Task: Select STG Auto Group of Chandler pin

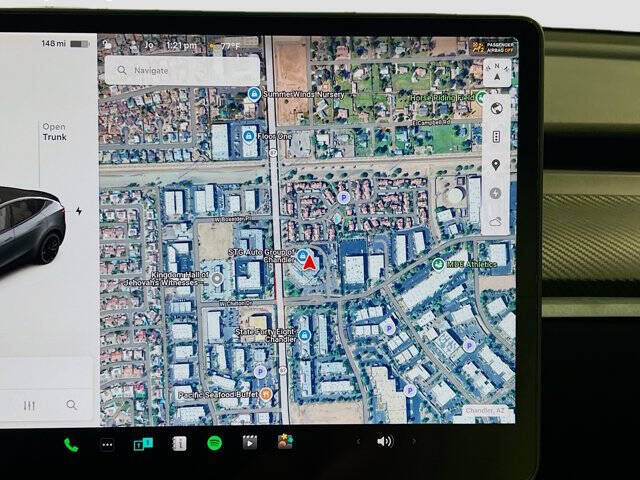Action: 302,256
